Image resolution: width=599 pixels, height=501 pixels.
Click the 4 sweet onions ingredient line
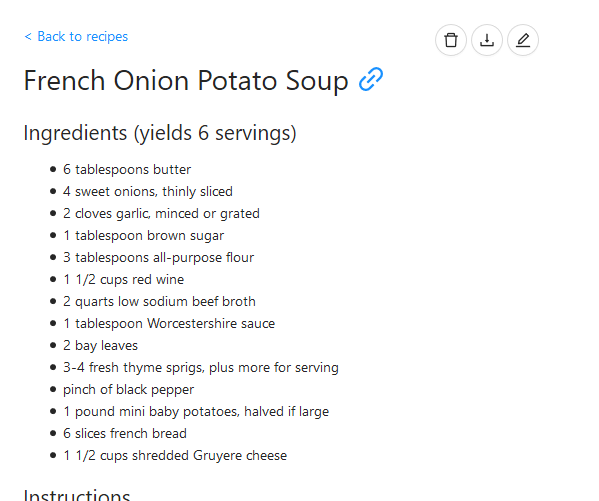pos(148,191)
